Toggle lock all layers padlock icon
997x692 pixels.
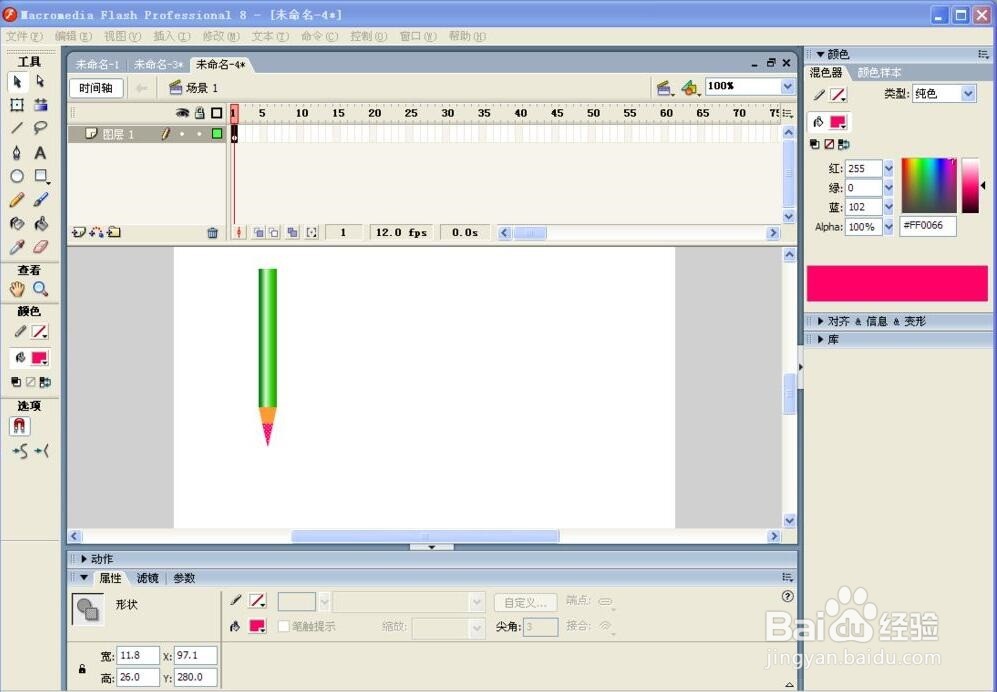(200, 113)
